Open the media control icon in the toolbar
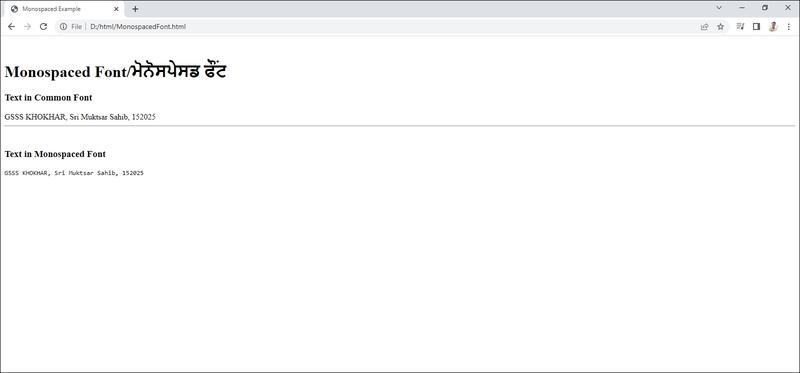This screenshot has height=373, width=800. coord(740,27)
